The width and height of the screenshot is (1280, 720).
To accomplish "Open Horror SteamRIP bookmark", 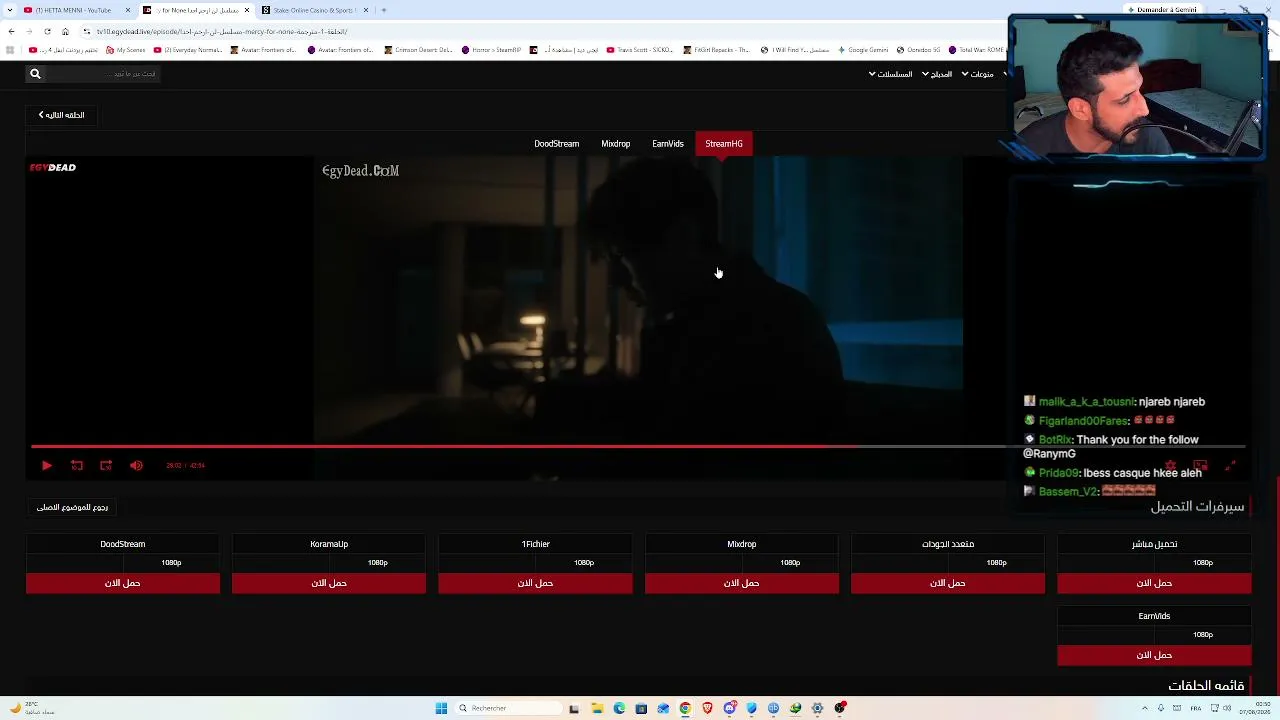I will click(x=492, y=50).
